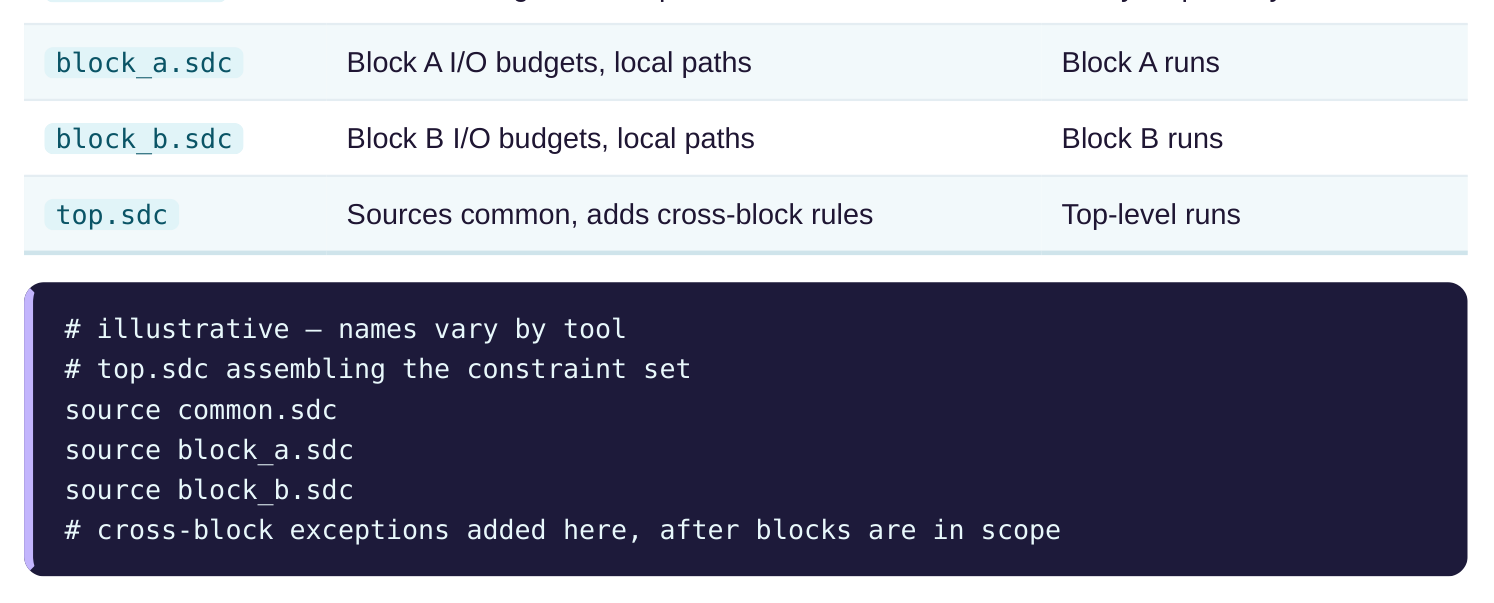
Task: Select the 'Block A runs' cell
Action: pos(1141,63)
